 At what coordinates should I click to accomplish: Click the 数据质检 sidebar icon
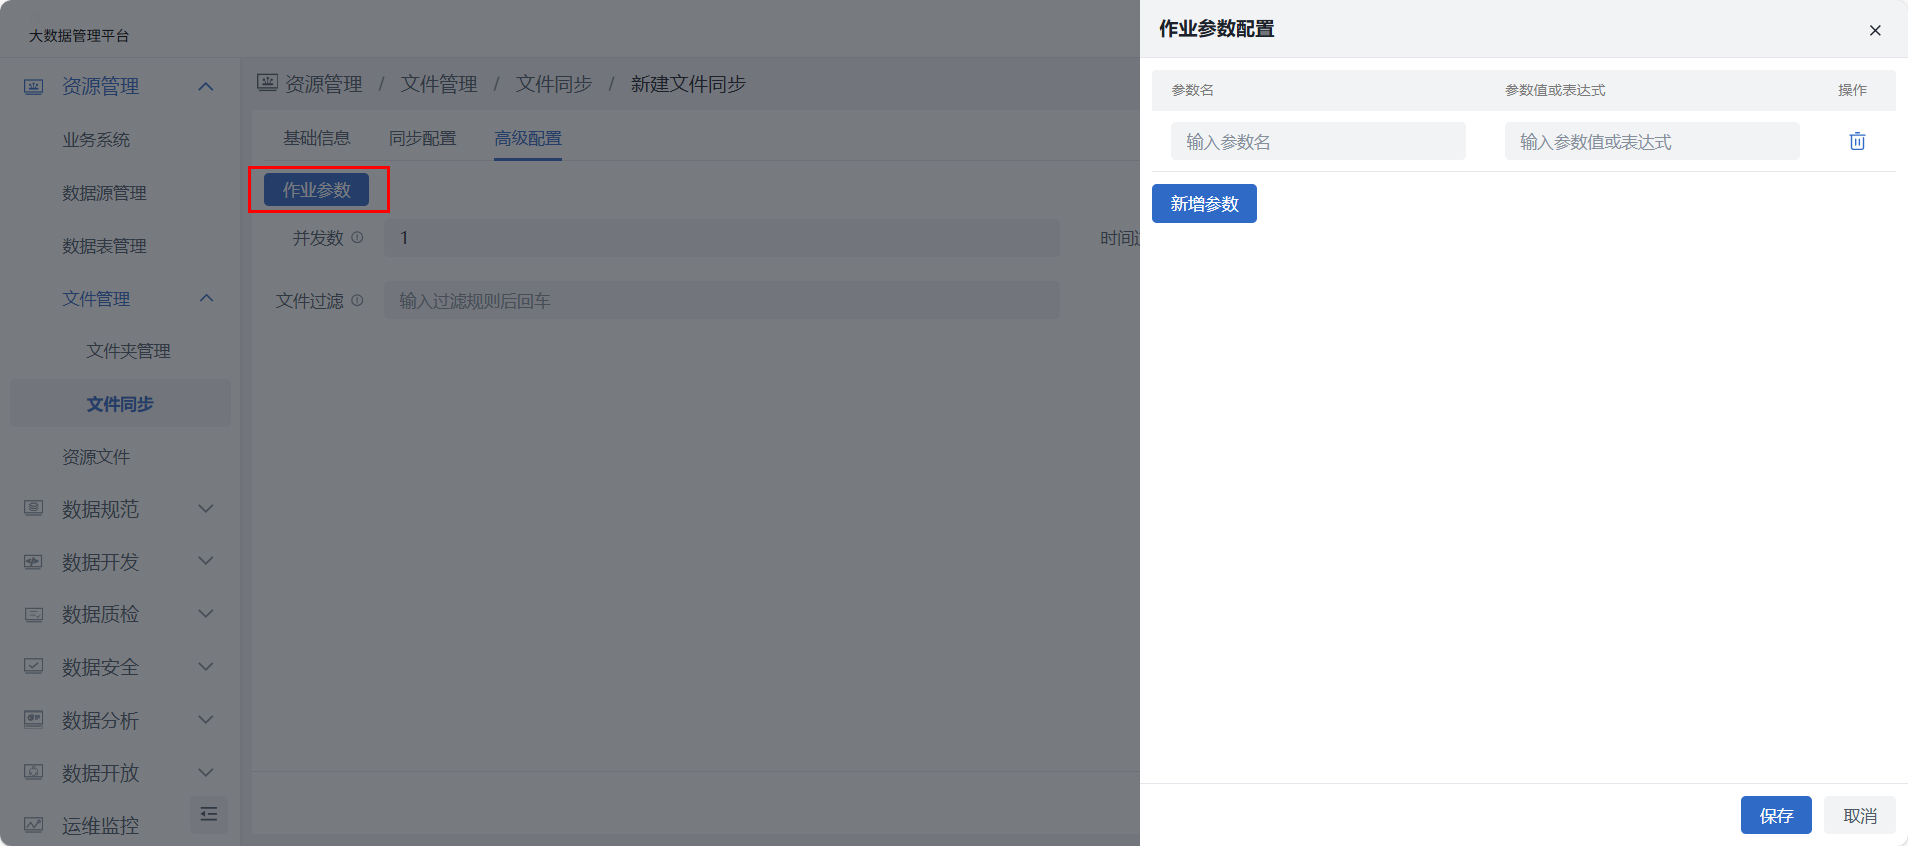(x=33, y=614)
